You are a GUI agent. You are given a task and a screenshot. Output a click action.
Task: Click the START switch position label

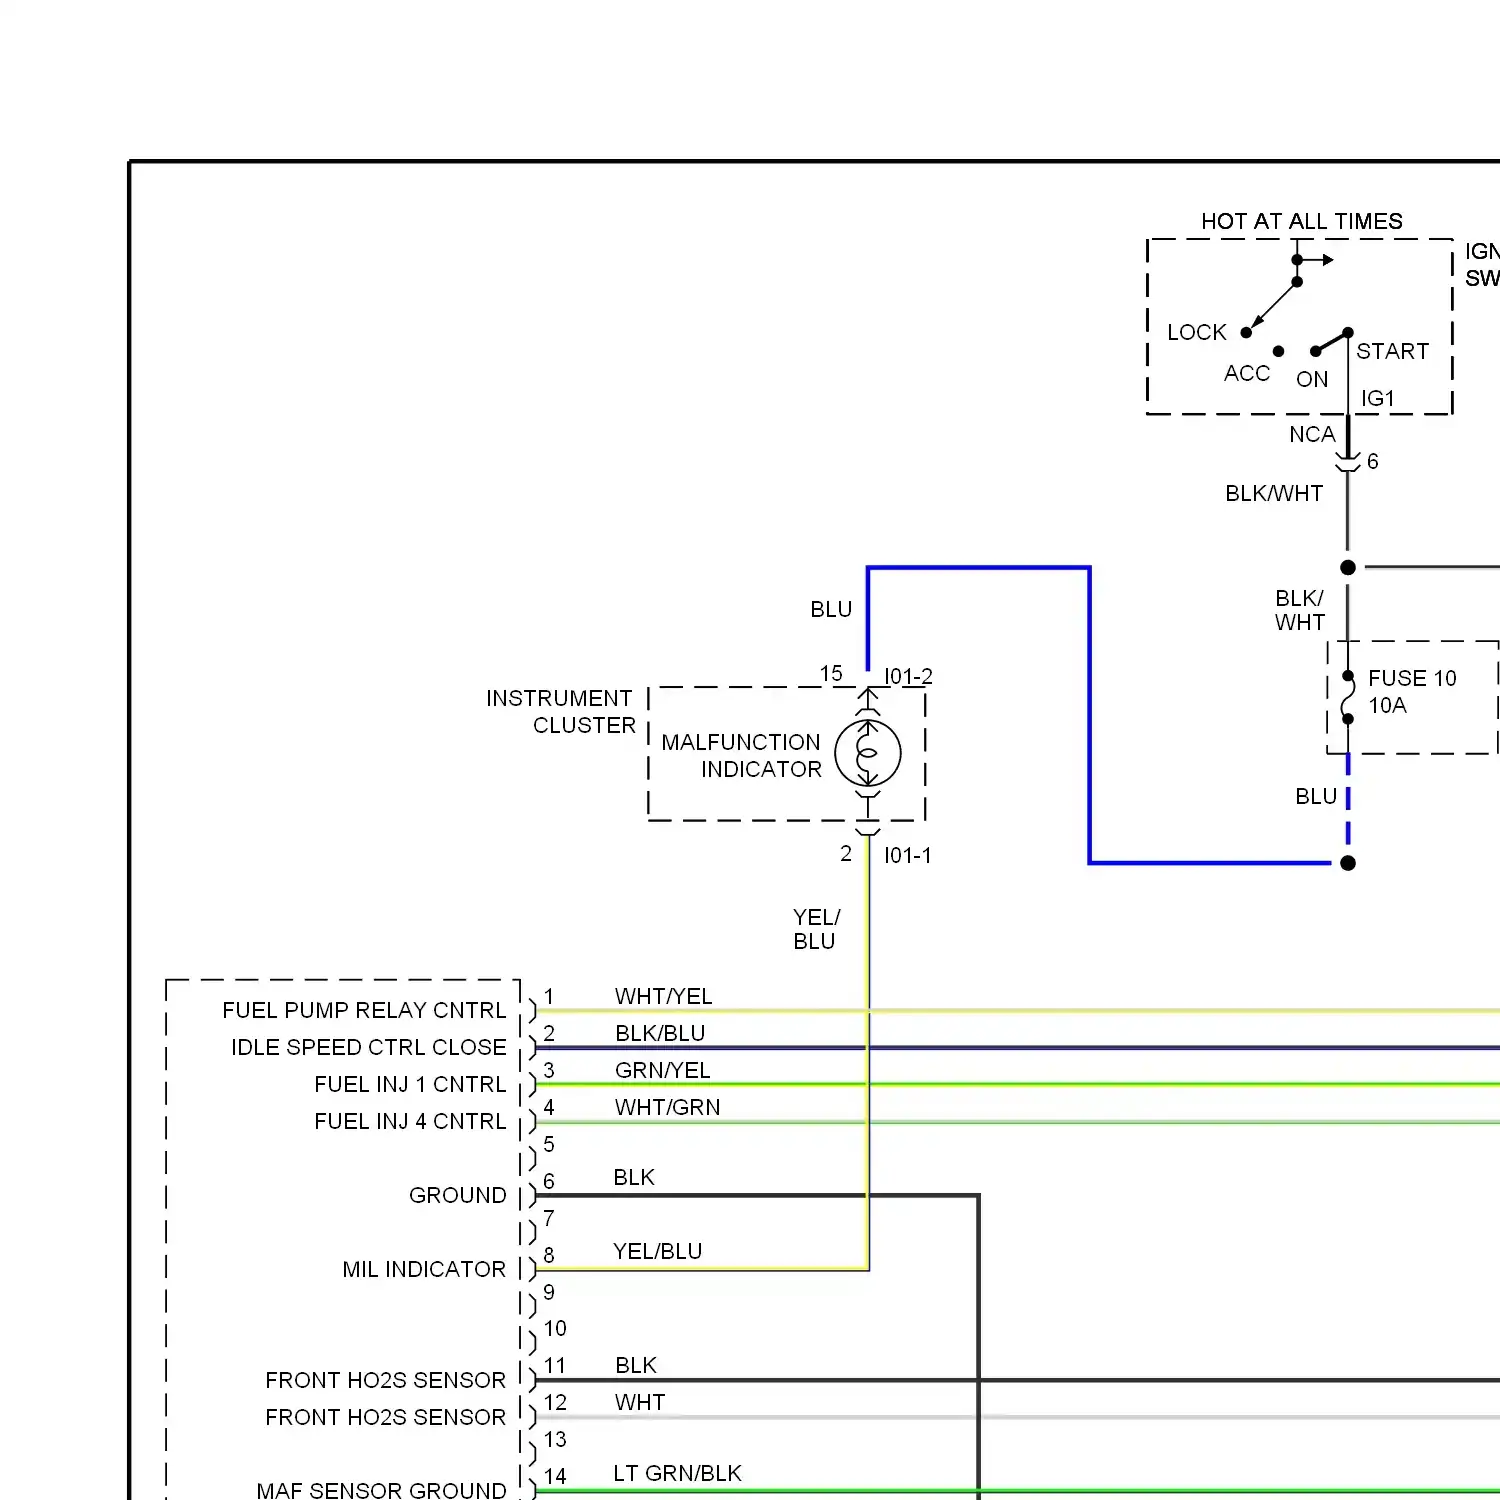(1392, 351)
